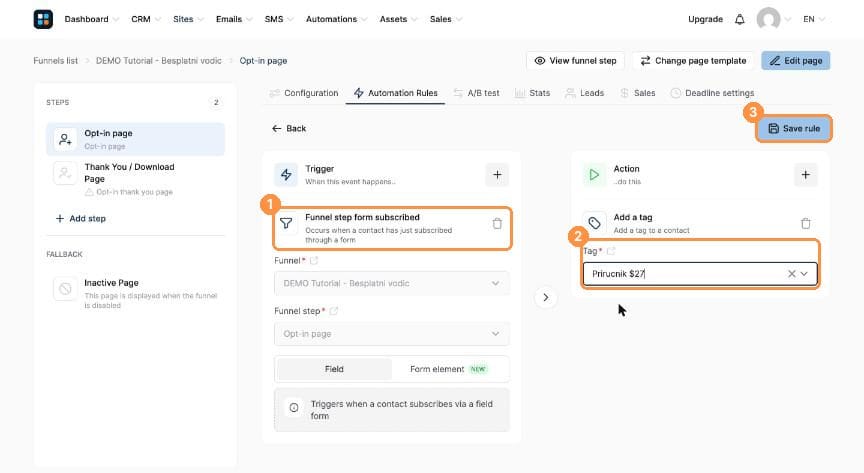
Task: Click the green Action play icon
Action: [594, 175]
